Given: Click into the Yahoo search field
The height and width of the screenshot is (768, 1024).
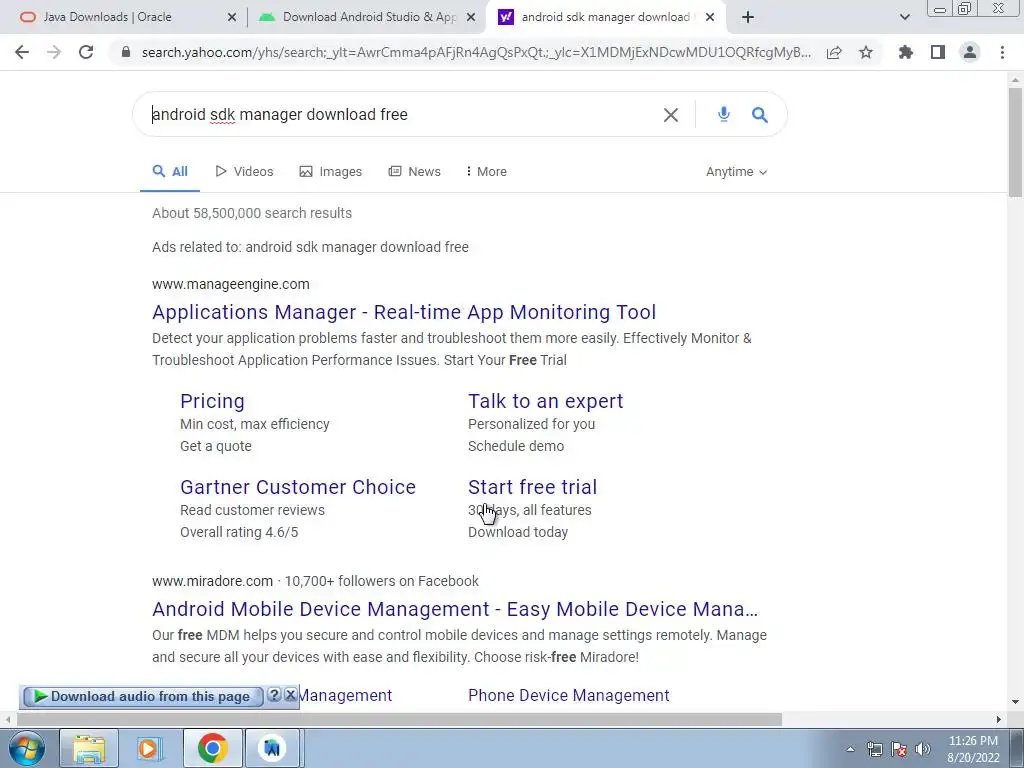Looking at the screenshot, I should click(398, 115).
